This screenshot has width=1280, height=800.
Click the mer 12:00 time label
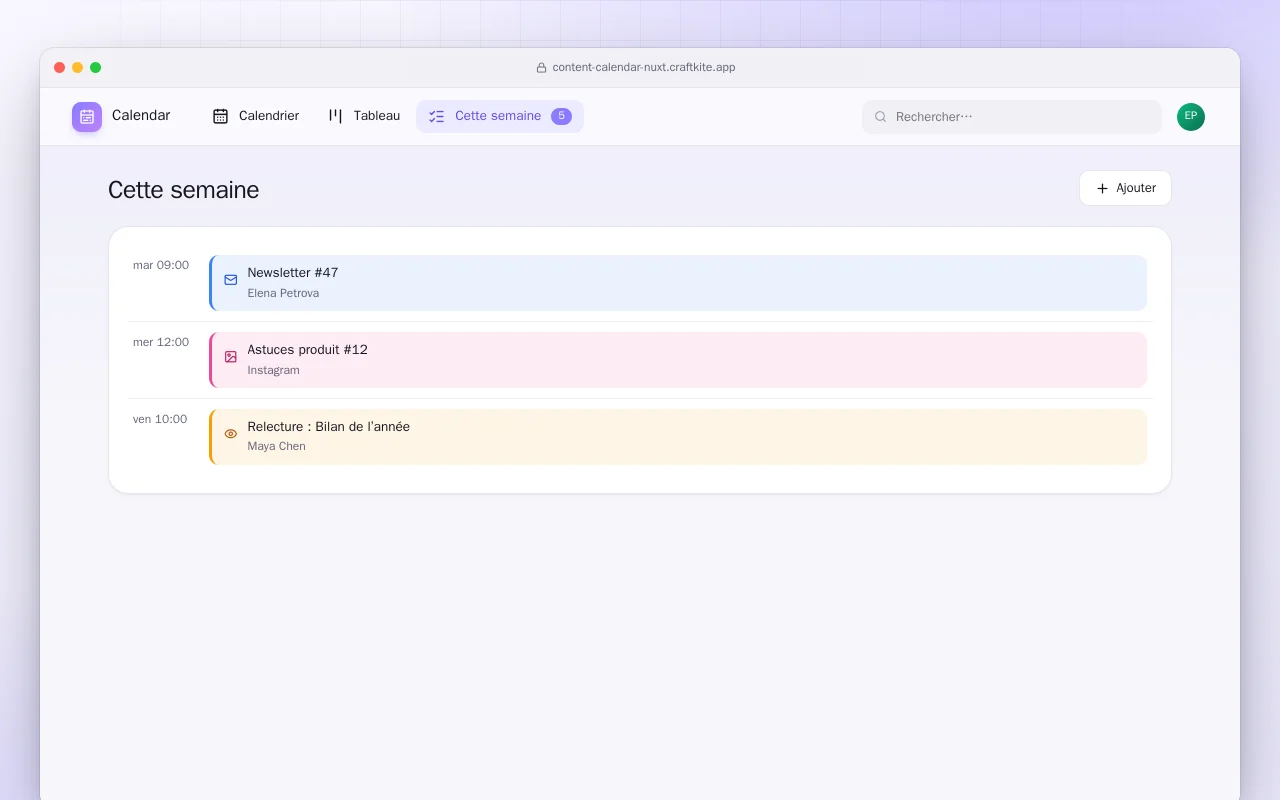(x=161, y=343)
